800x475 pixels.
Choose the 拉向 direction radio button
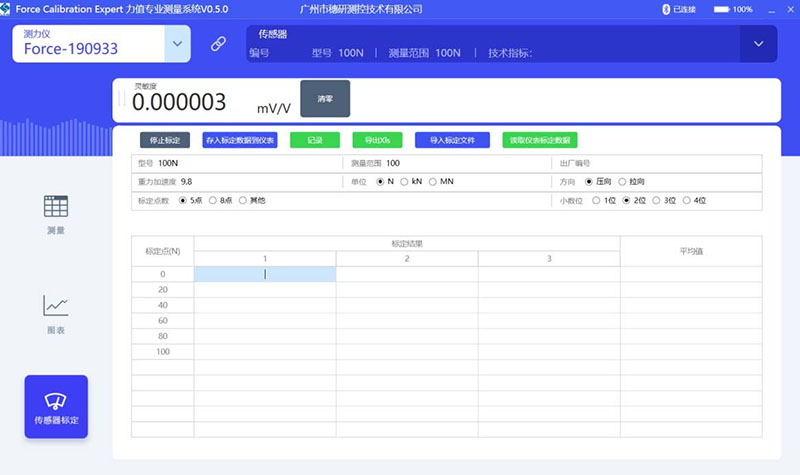622,182
